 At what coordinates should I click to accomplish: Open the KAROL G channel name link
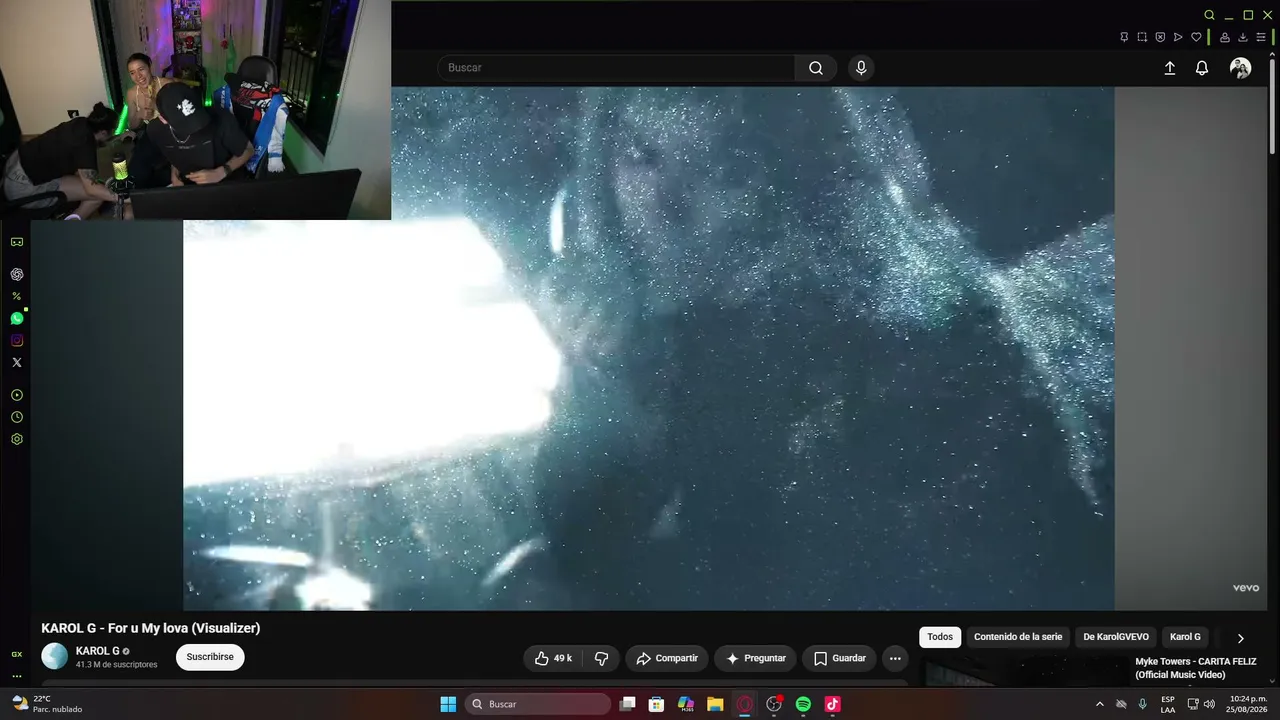tap(97, 651)
